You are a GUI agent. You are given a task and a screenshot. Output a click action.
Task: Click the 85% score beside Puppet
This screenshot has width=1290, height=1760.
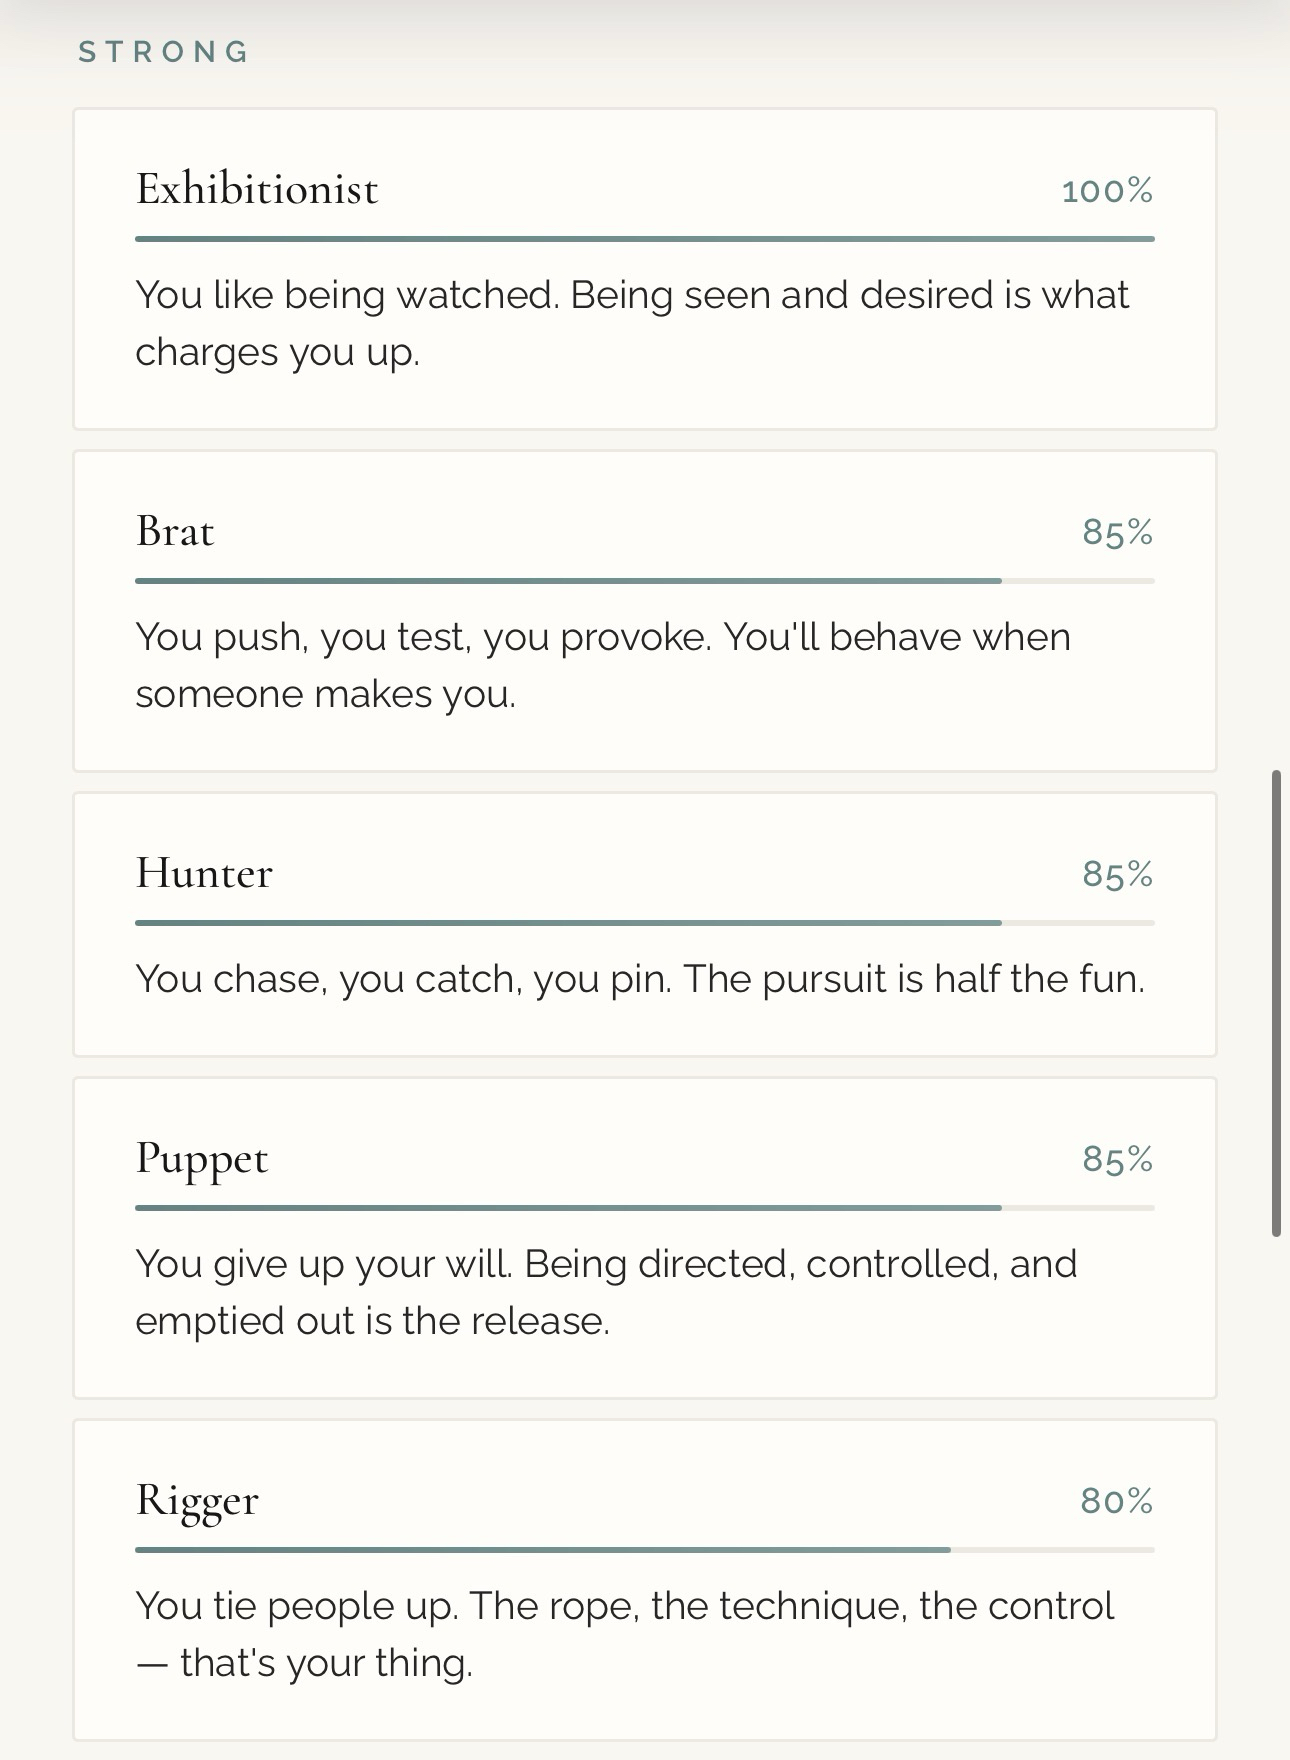1117,1159
